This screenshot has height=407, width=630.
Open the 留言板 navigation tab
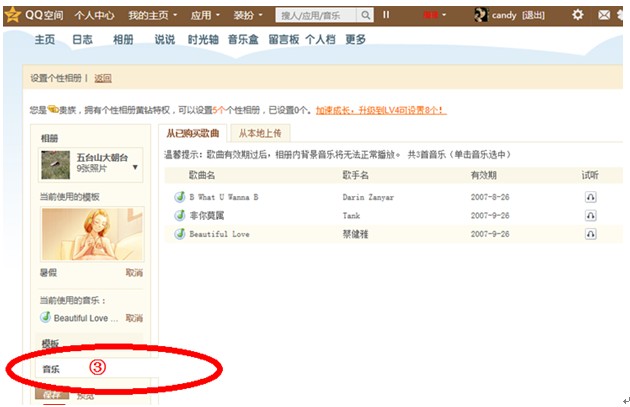[x=284, y=39]
